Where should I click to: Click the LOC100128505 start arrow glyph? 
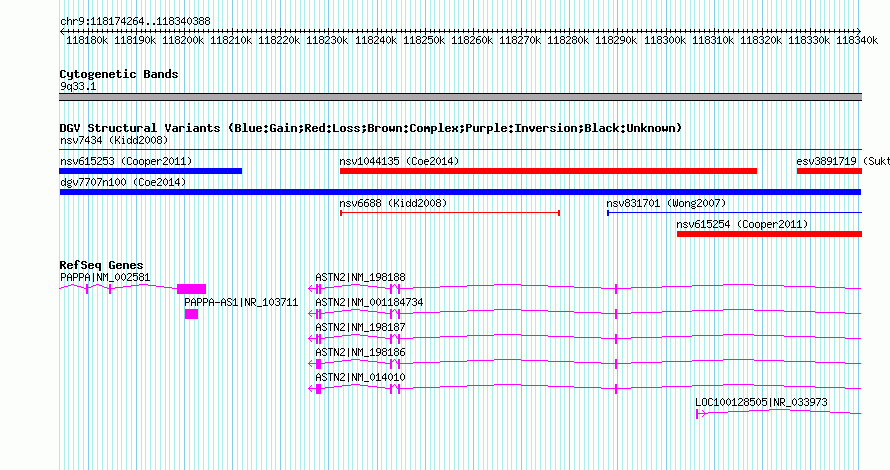[701, 414]
